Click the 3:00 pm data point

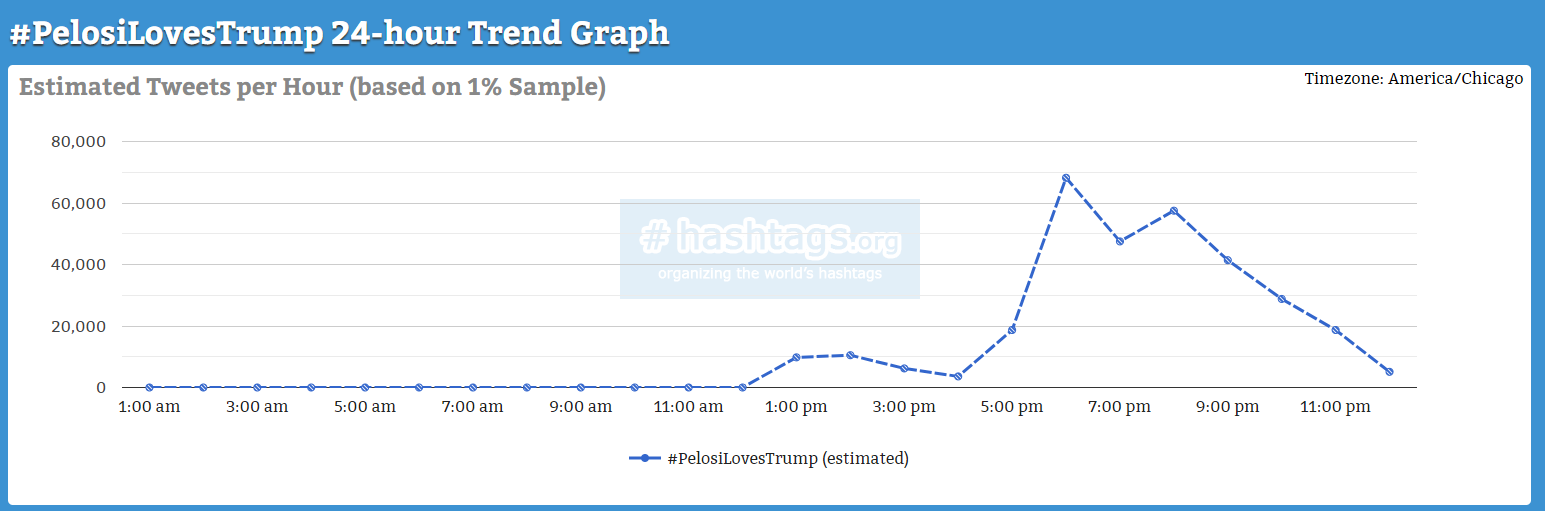click(904, 368)
